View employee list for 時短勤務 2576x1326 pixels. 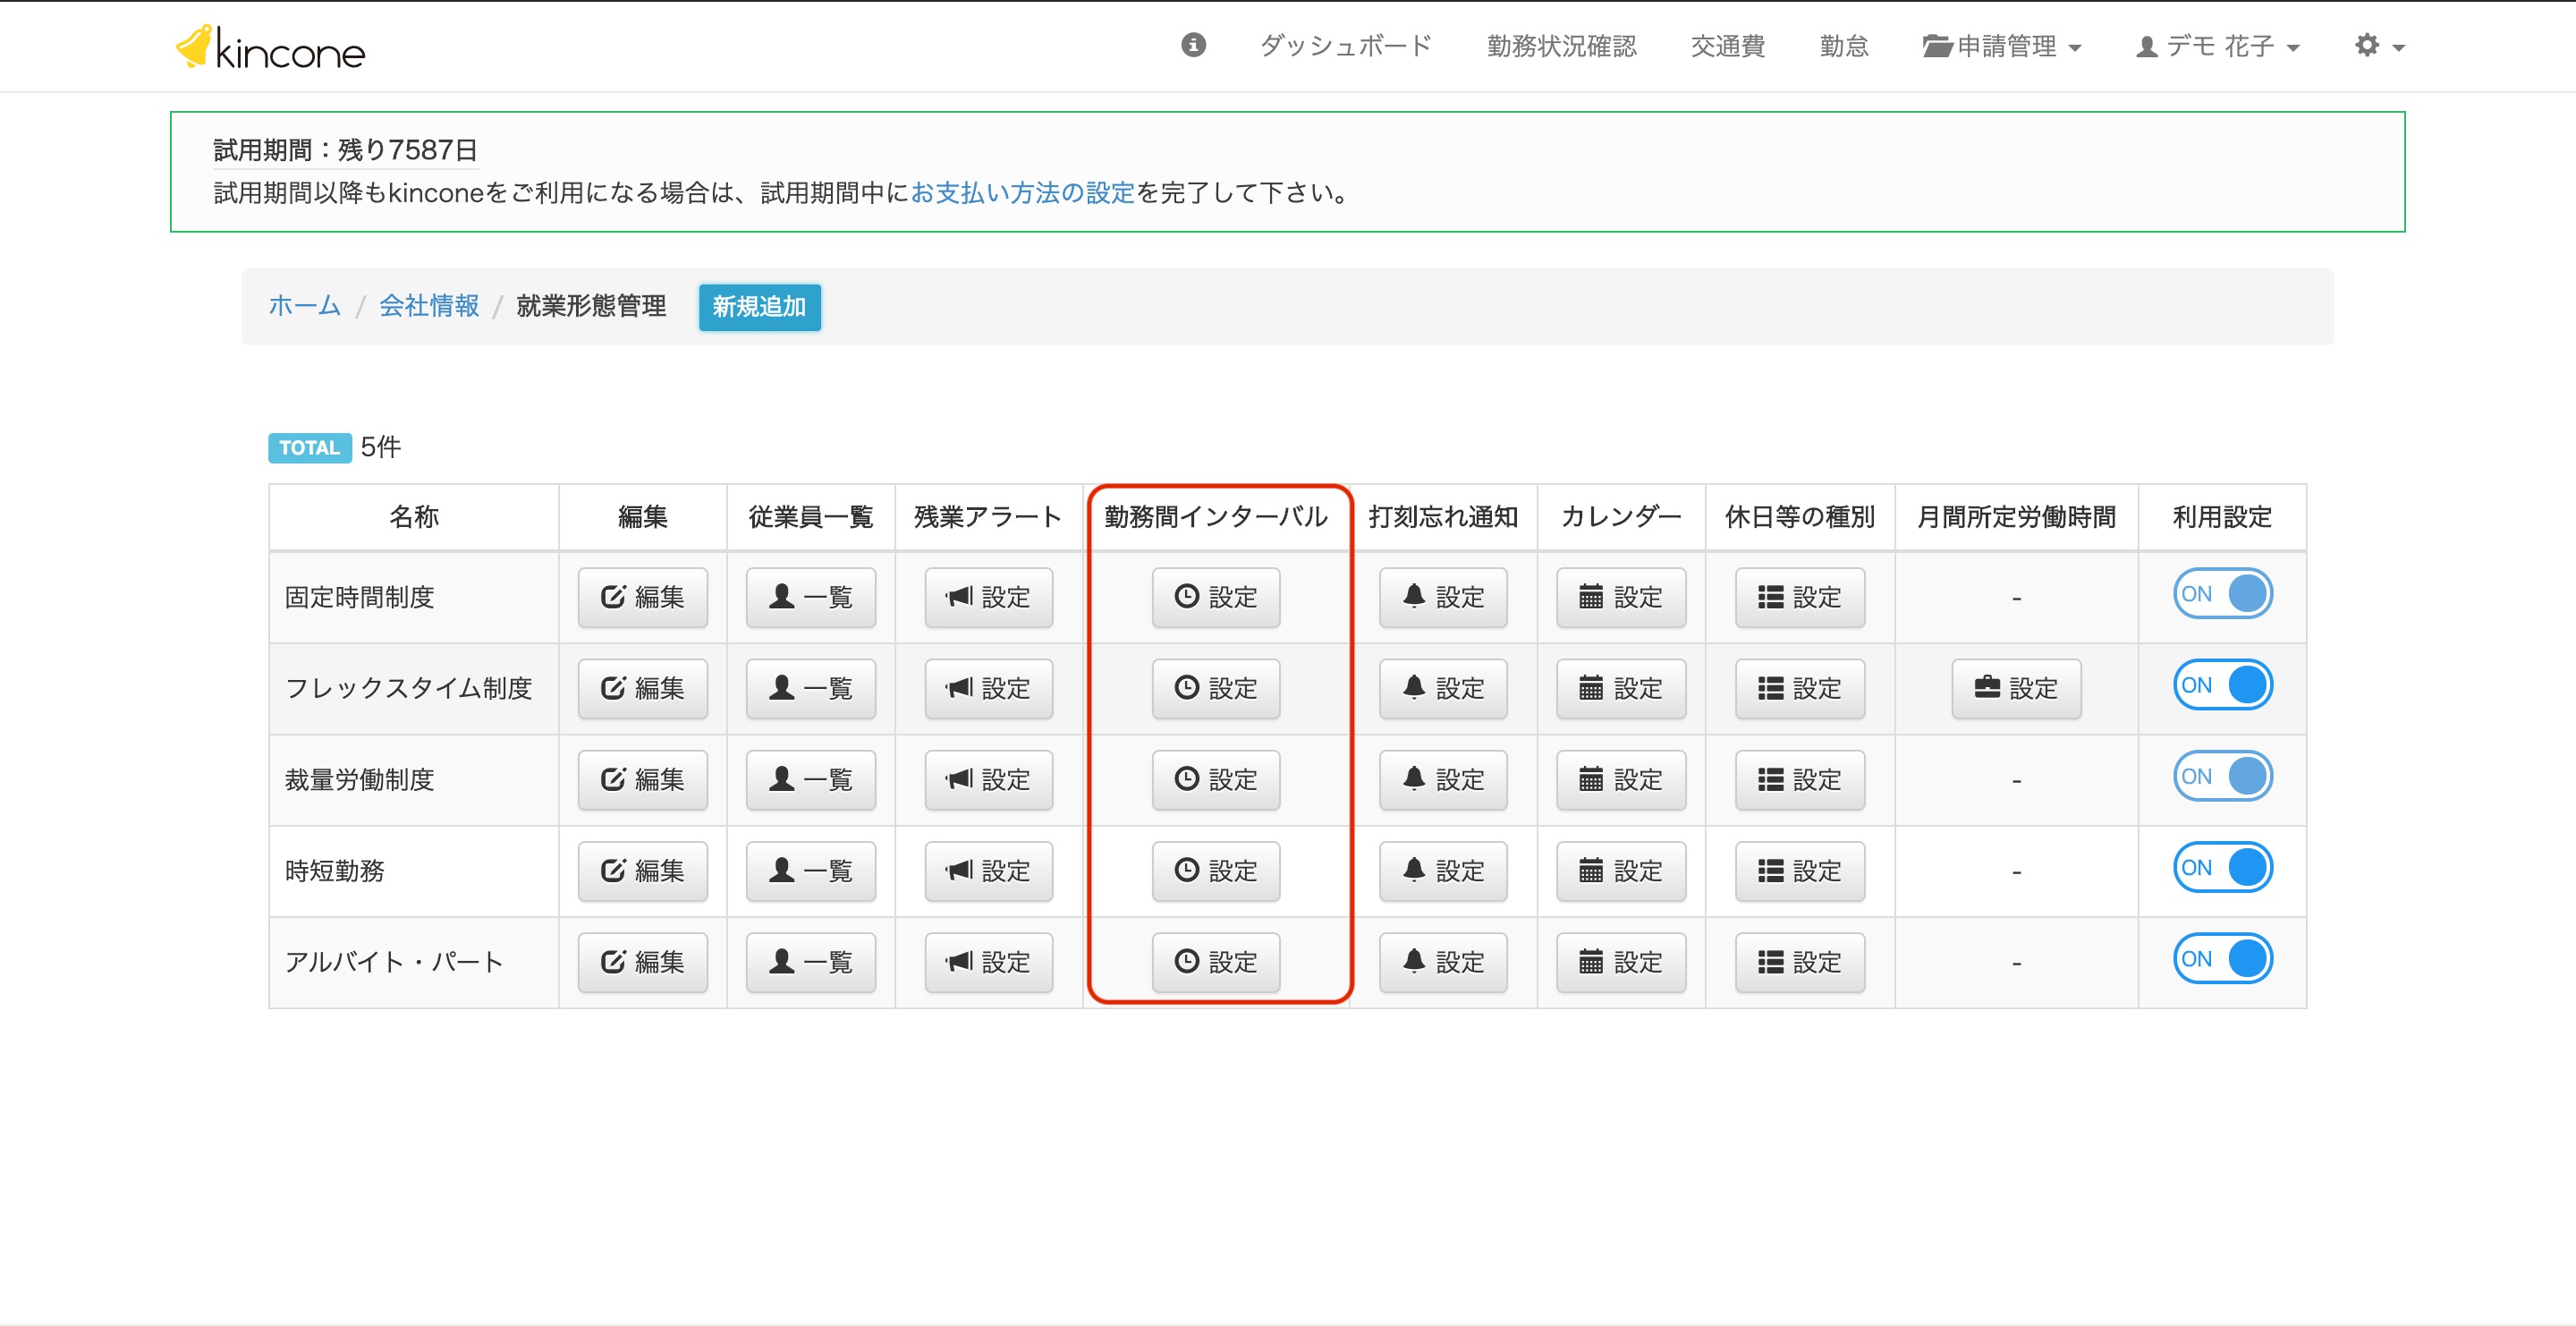(x=810, y=871)
